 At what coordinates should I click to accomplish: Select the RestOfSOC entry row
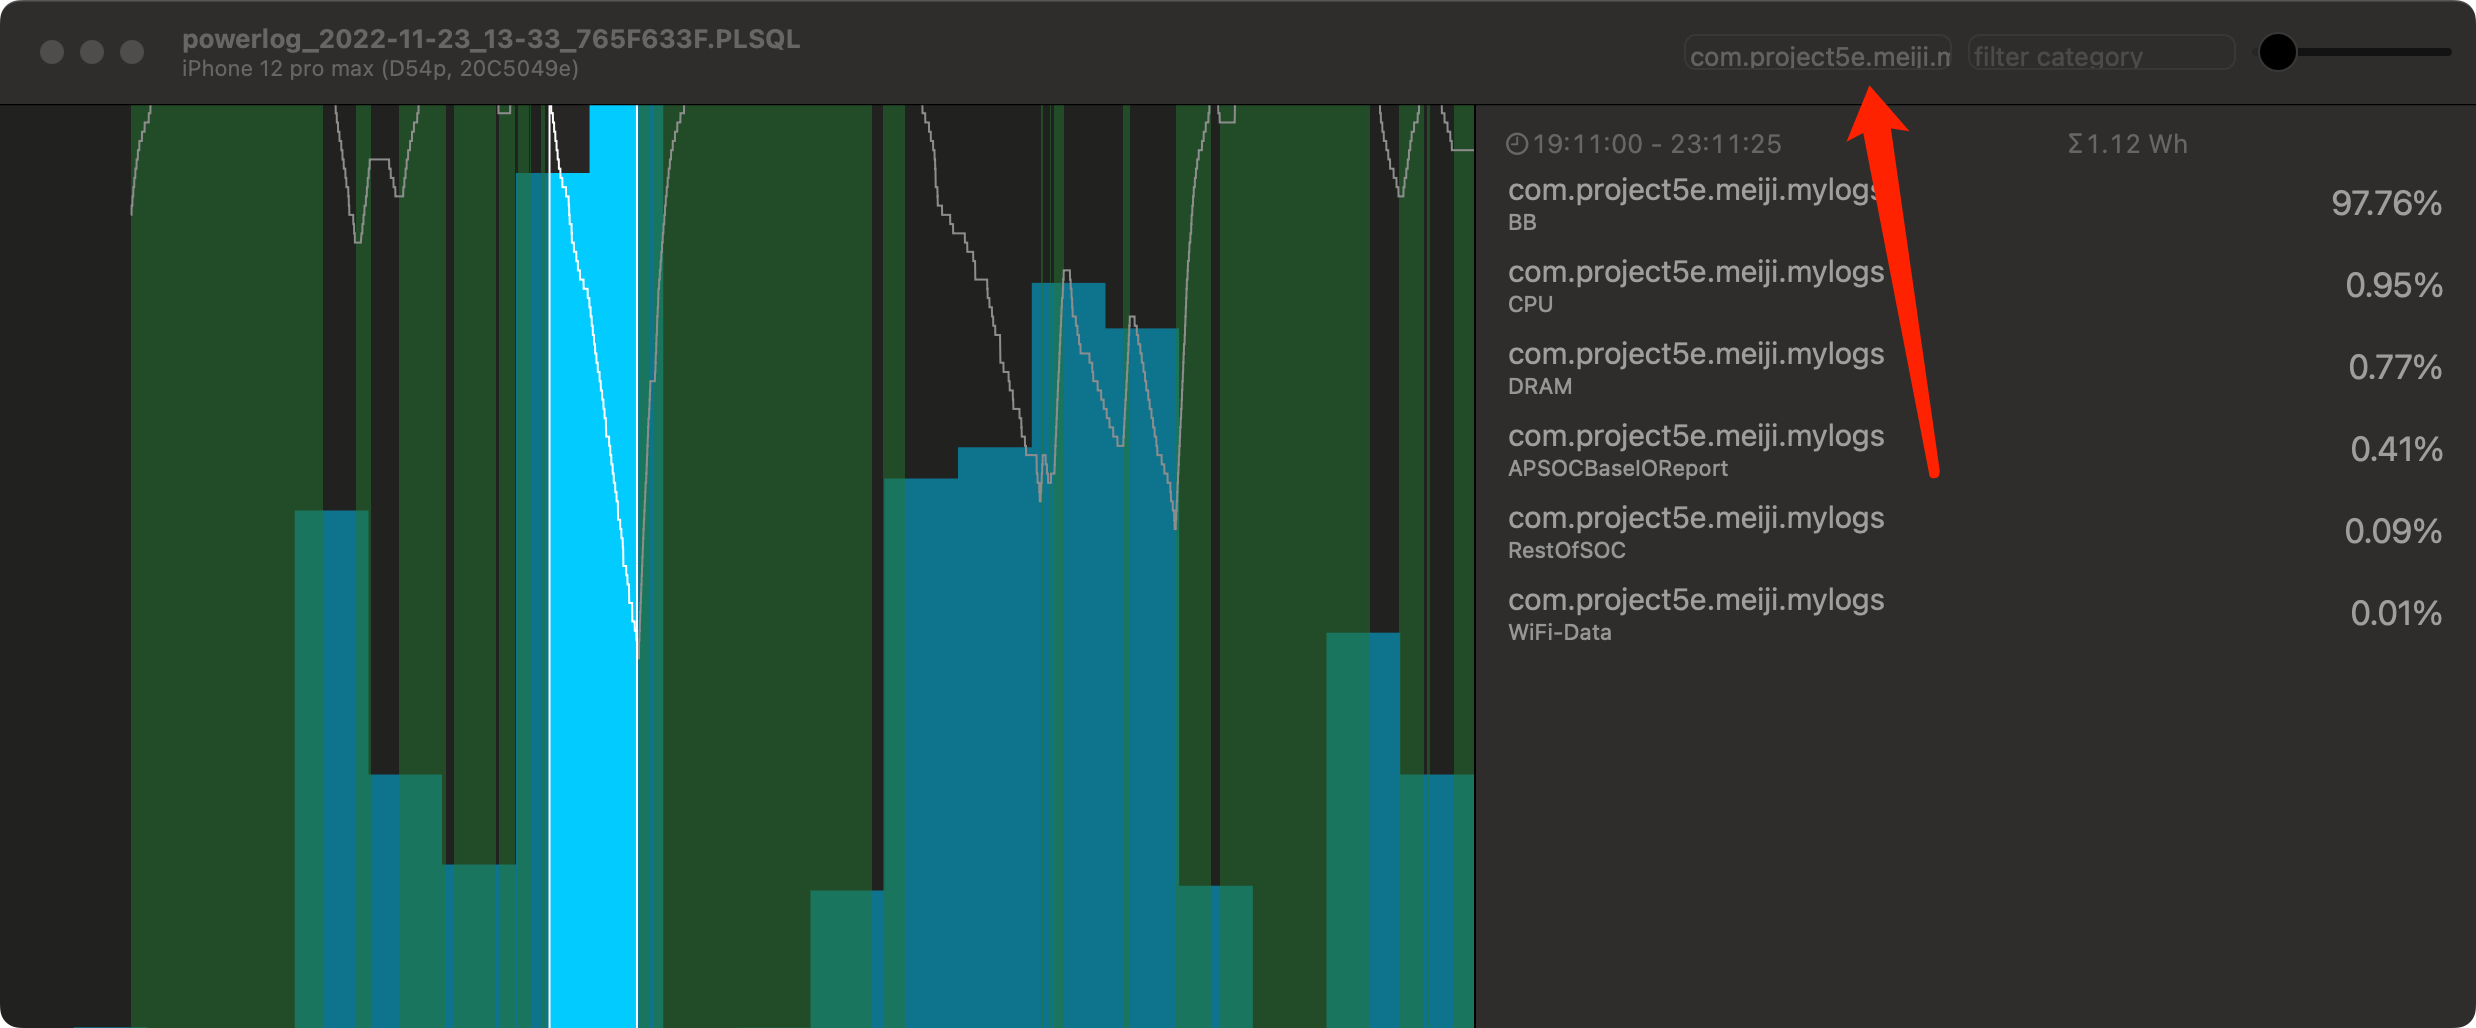coord(1975,532)
